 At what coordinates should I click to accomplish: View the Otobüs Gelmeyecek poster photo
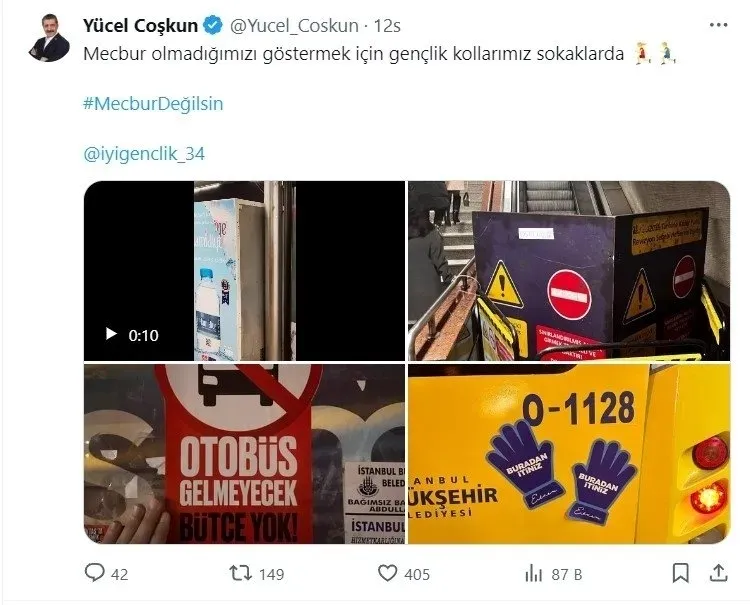(x=244, y=454)
